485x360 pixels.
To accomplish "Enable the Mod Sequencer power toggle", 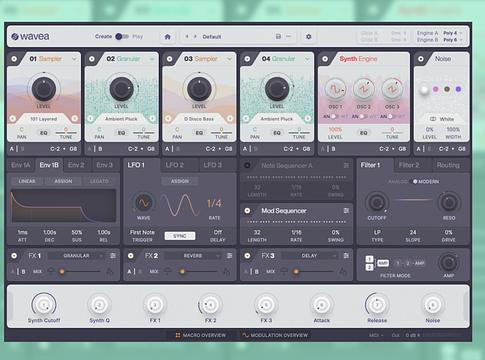I will pos(247,211).
